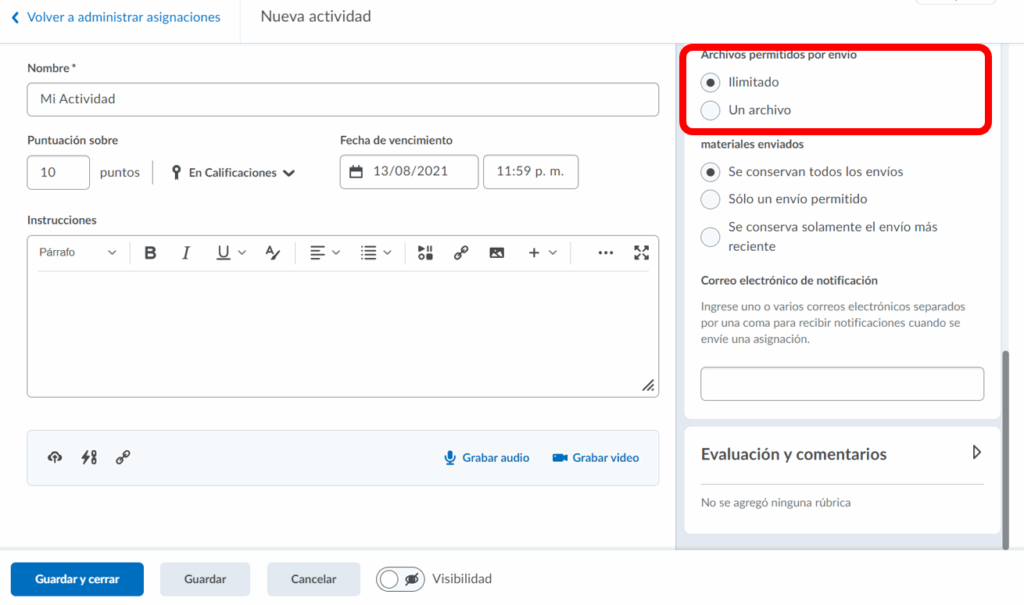The height and width of the screenshot is (605, 1024).
Task: Click the insert image icon in the editor
Action: [496, 253]
